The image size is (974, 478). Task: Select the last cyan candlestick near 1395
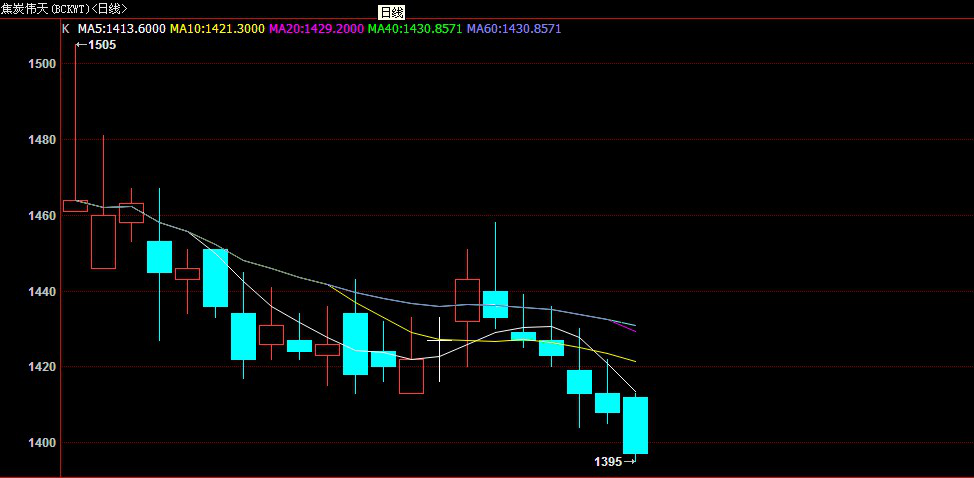tap(635, 426)
